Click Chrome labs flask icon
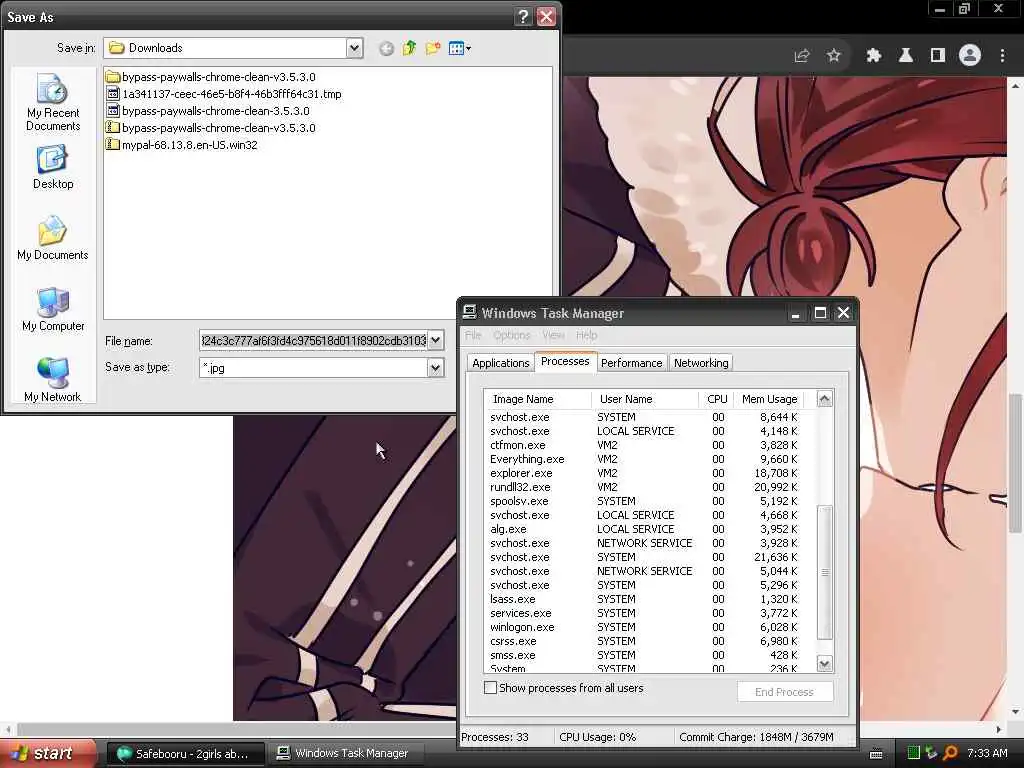The image size is (1024, 768). tap(906, 56)
